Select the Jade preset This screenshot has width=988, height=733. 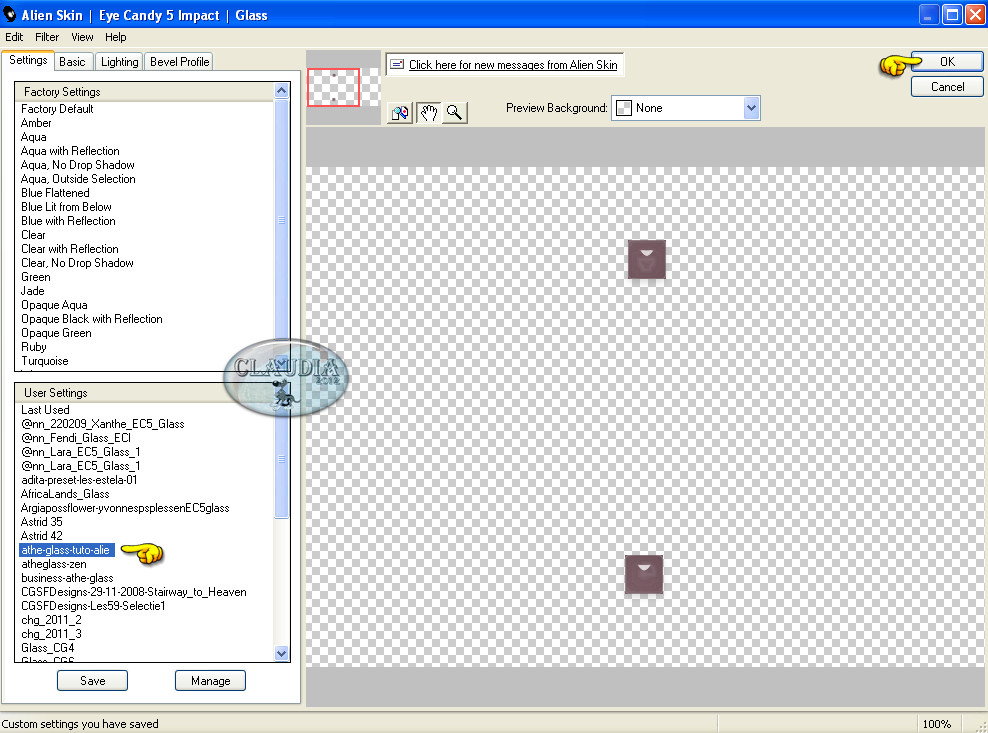[x=32, y=291]
